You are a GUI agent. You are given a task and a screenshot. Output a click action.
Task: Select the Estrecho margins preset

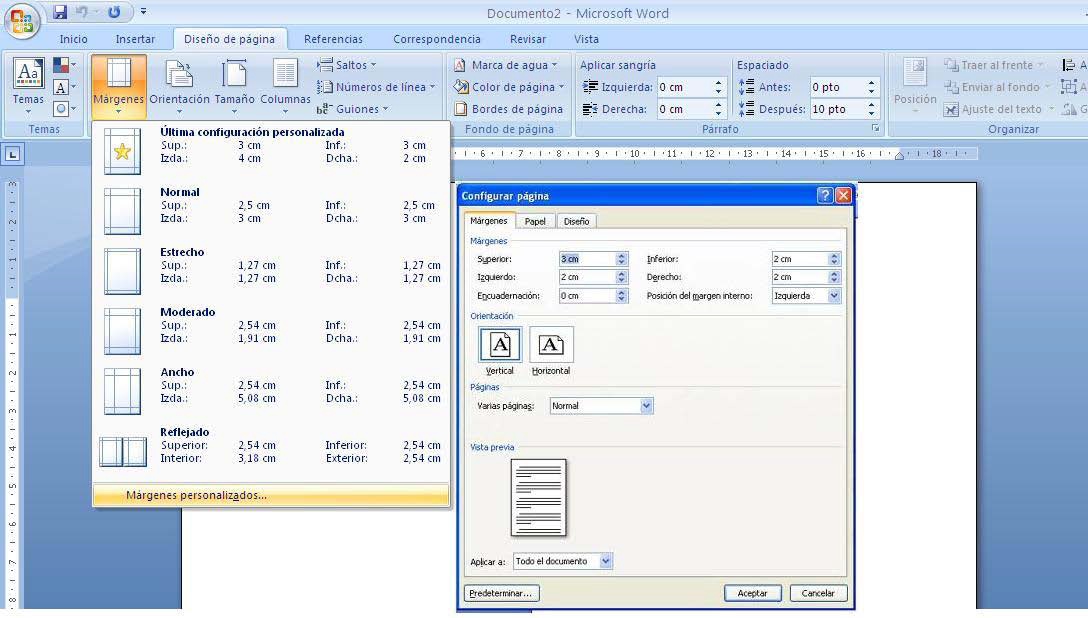pos(271,271)
